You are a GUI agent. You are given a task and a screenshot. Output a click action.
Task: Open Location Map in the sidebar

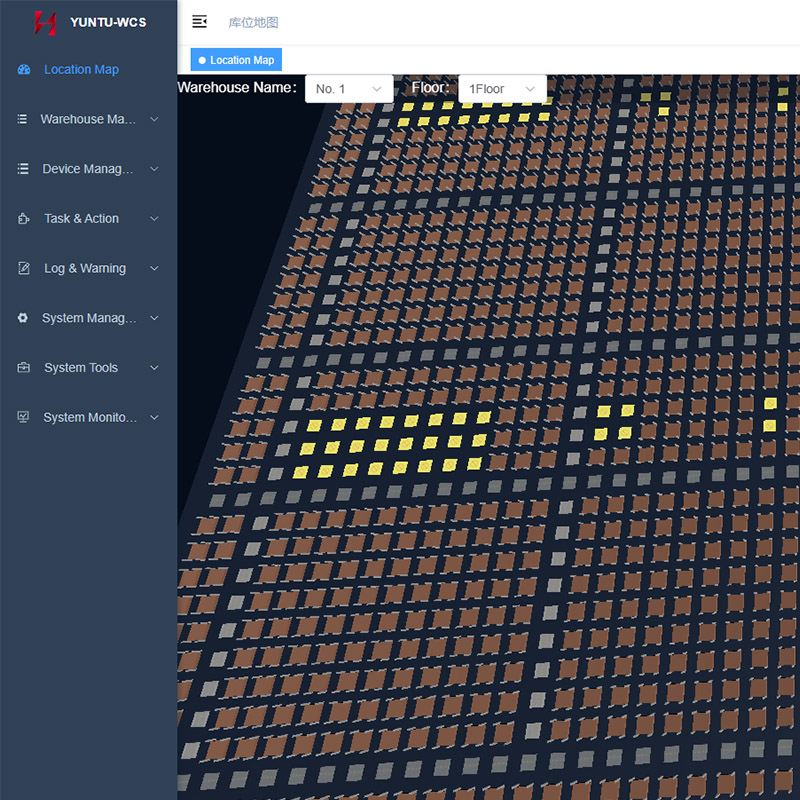[x=81, y=70]
